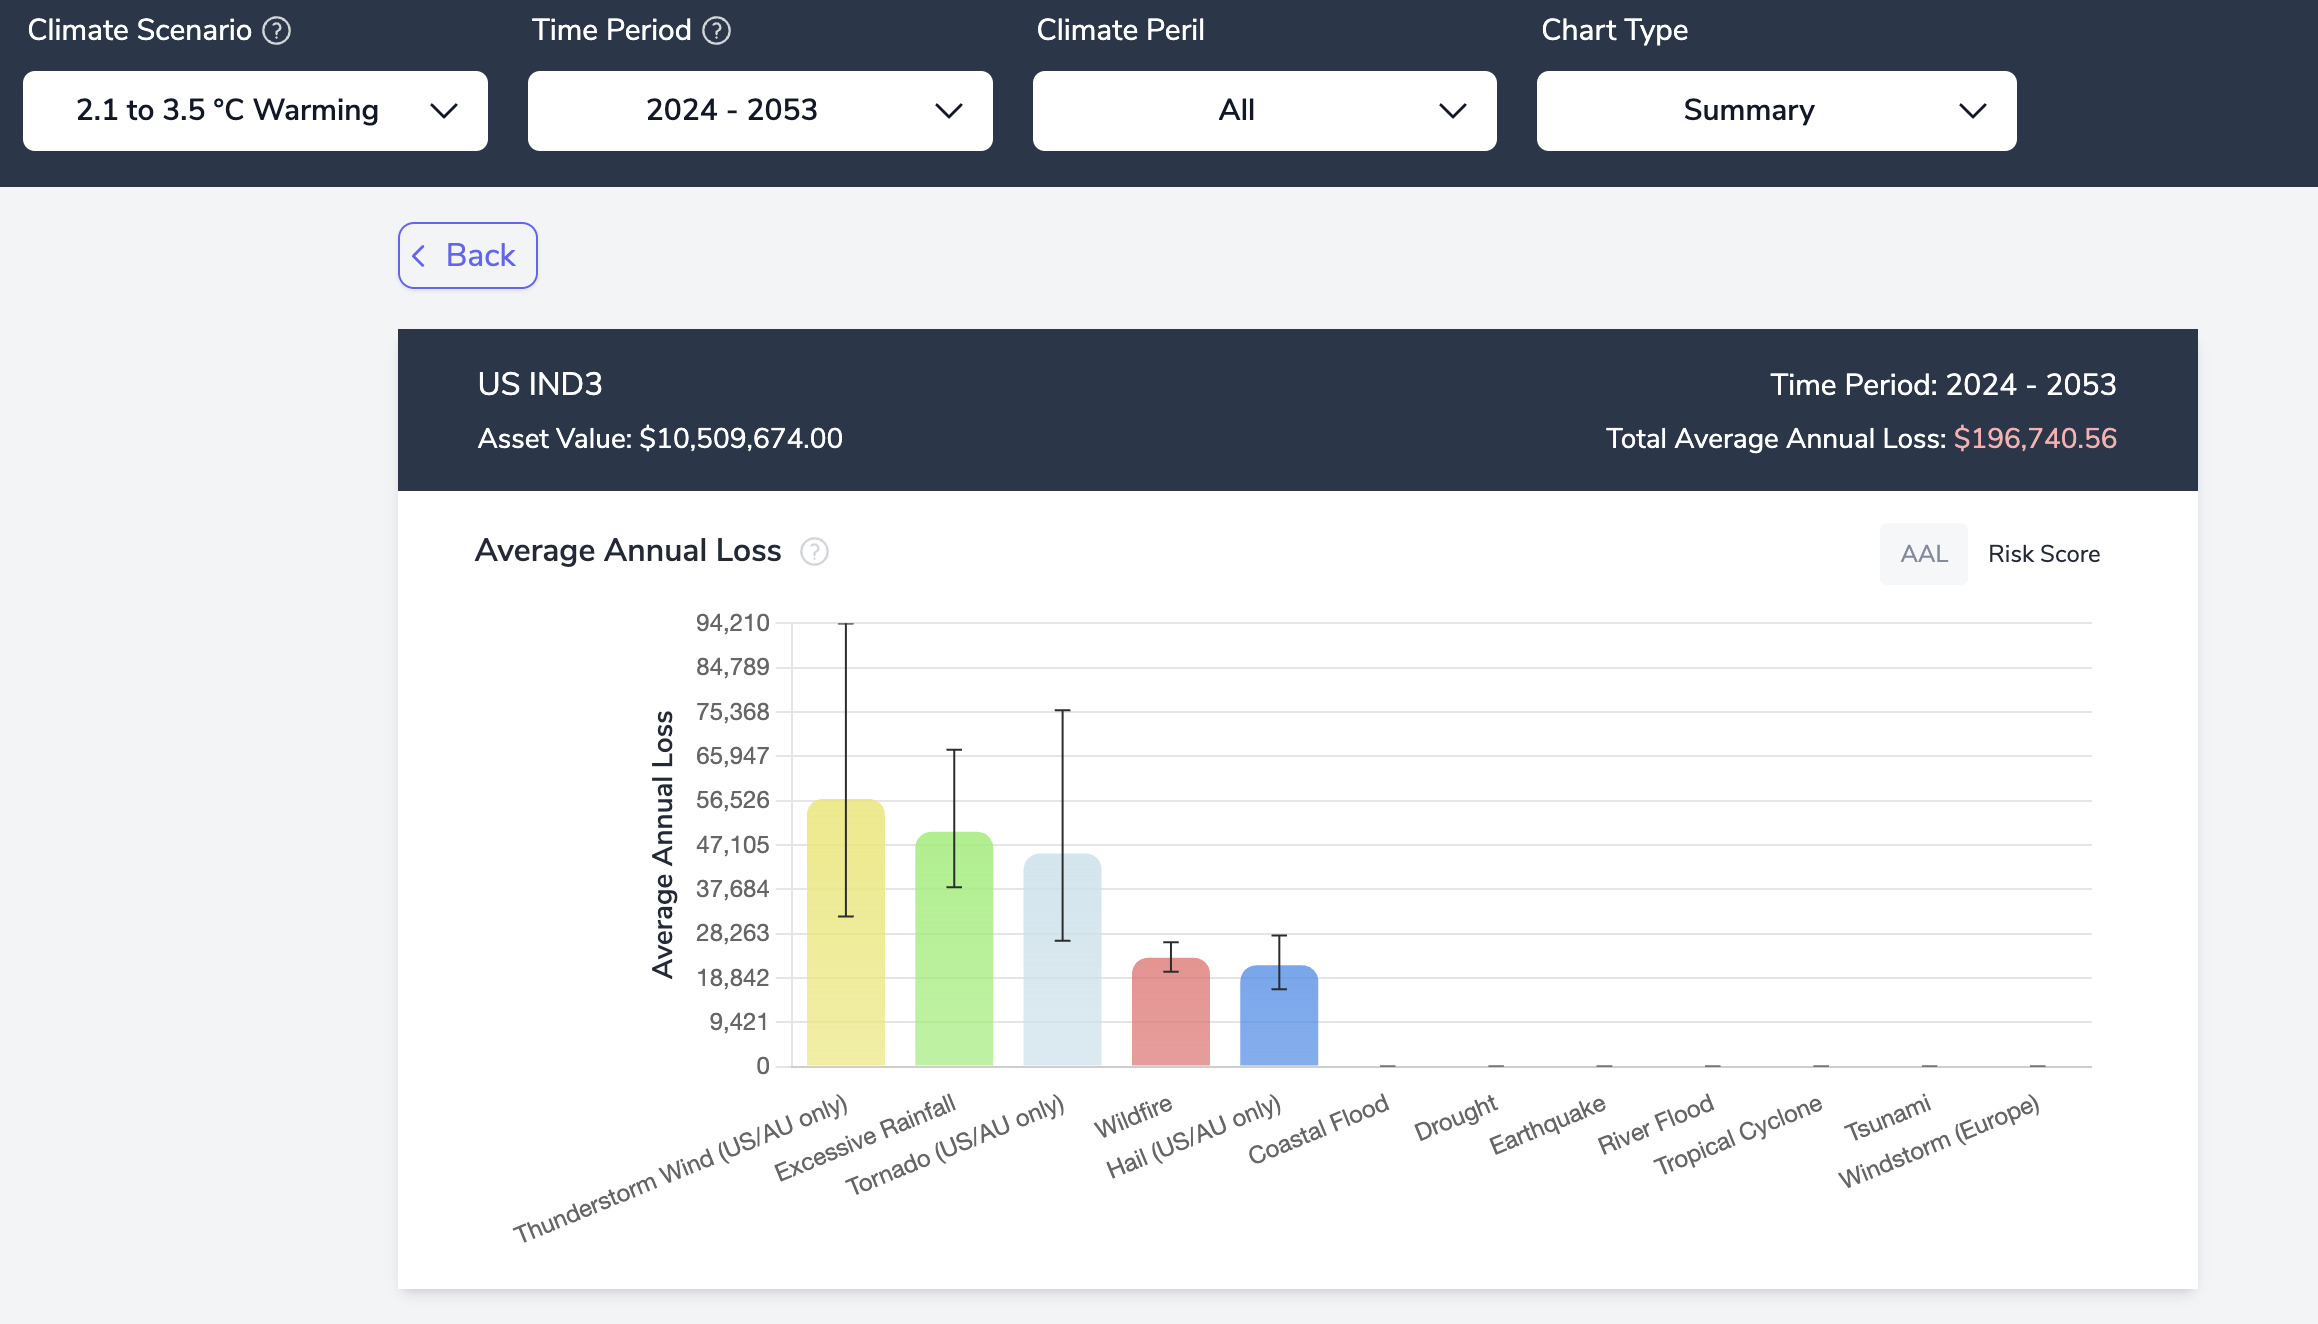The image size is (2318, 1324).
Task: Click the Time Period: 2024 - 2053 header text
Action: click(1943, 384)
